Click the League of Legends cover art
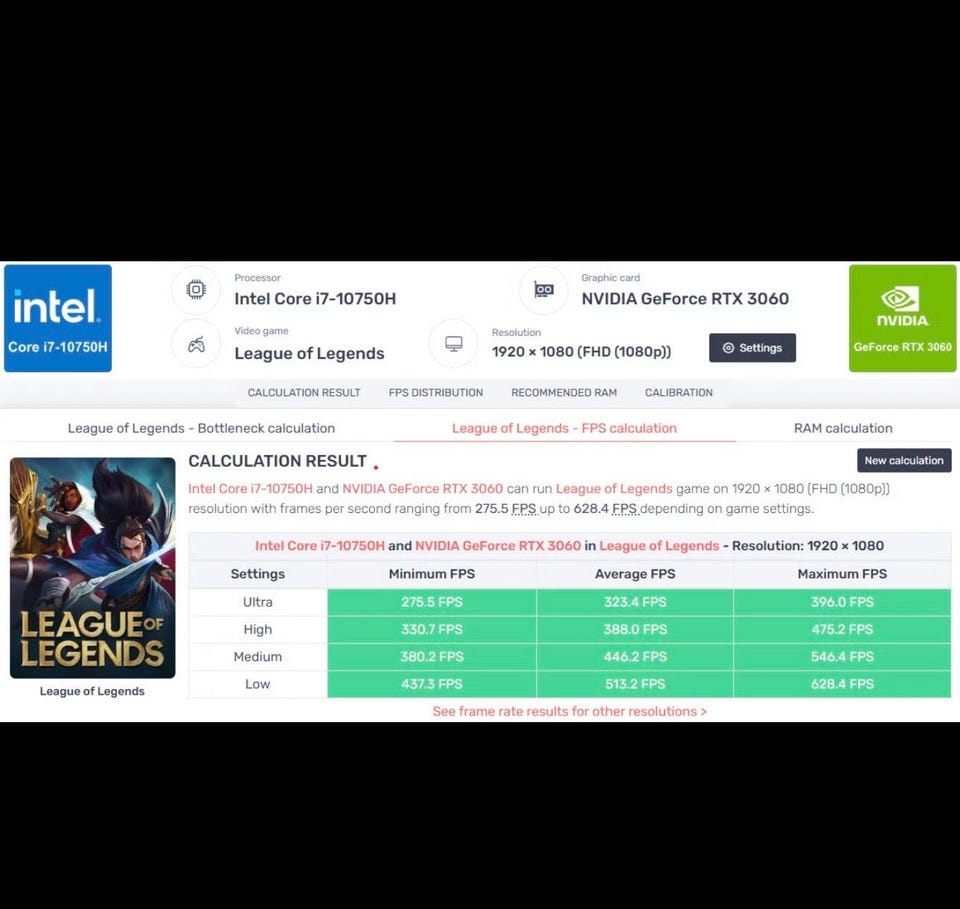 pyautogui.click(x=92, y=567)
